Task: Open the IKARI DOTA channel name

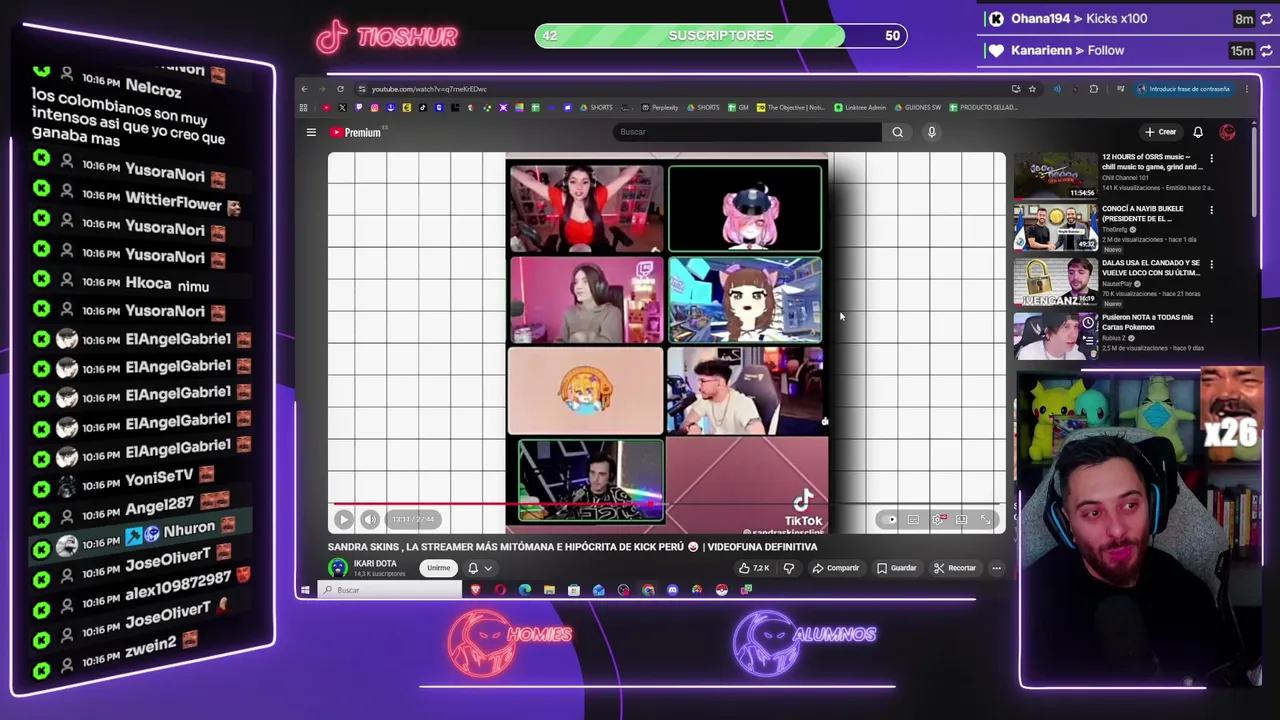Action: point(375,564)
